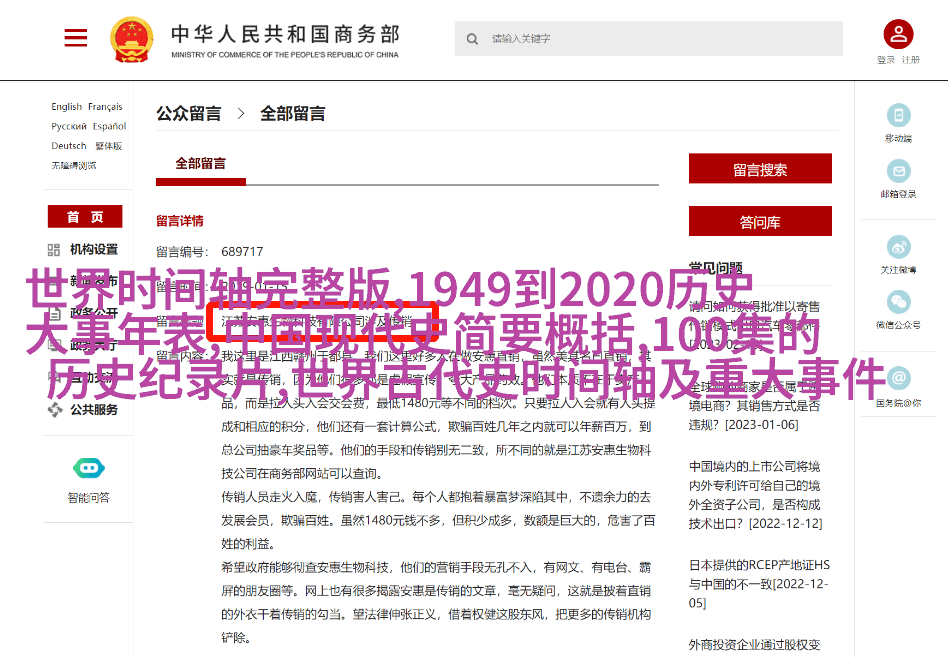Click the user login avatar icon
Screen dimensions: 948x657
pos(898,36)
